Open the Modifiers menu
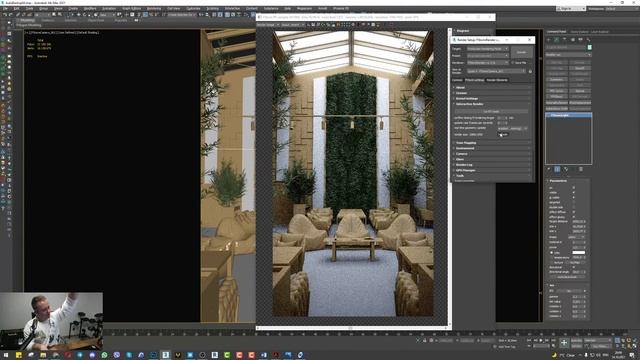Screen dimensions: 640x360 90,8
